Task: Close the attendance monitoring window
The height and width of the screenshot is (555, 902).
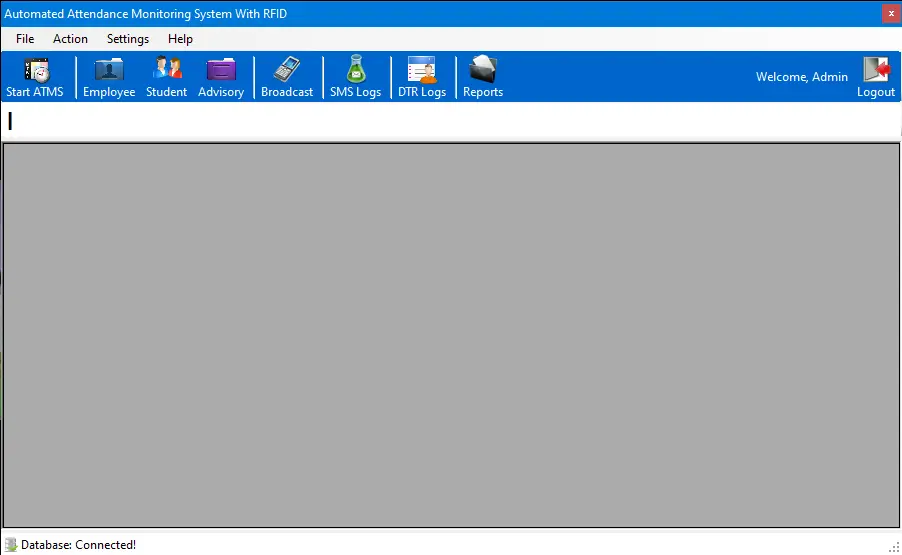Action: click(x=891, y=13)
